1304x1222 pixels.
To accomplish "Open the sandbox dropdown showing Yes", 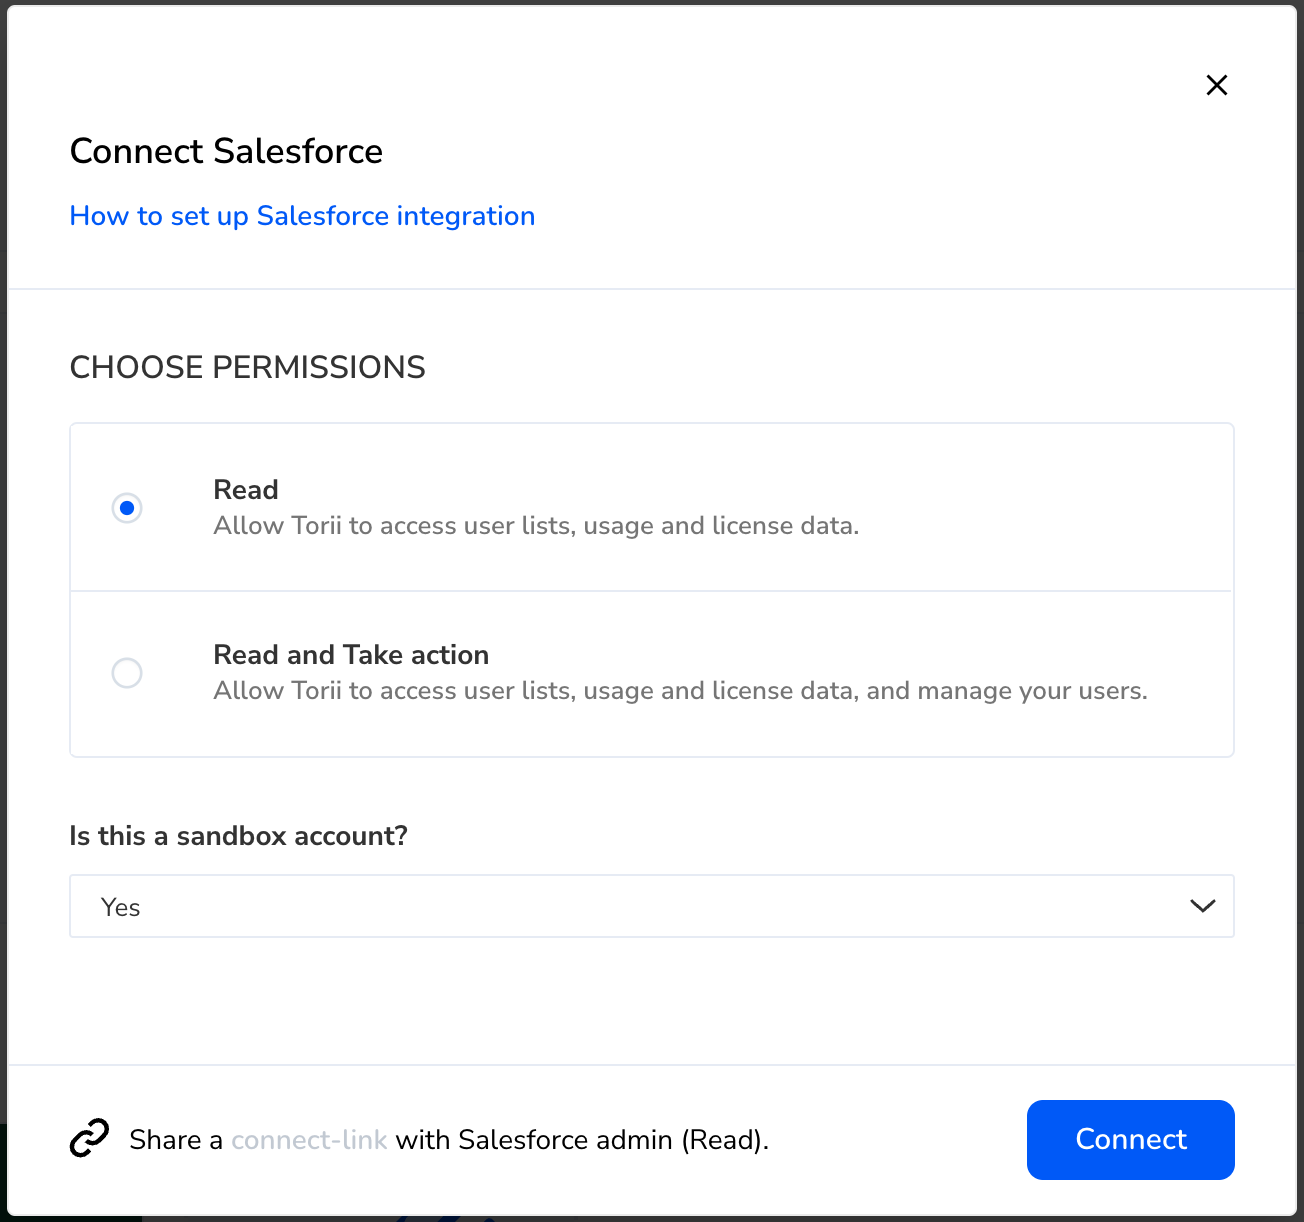I will [652, 906].
